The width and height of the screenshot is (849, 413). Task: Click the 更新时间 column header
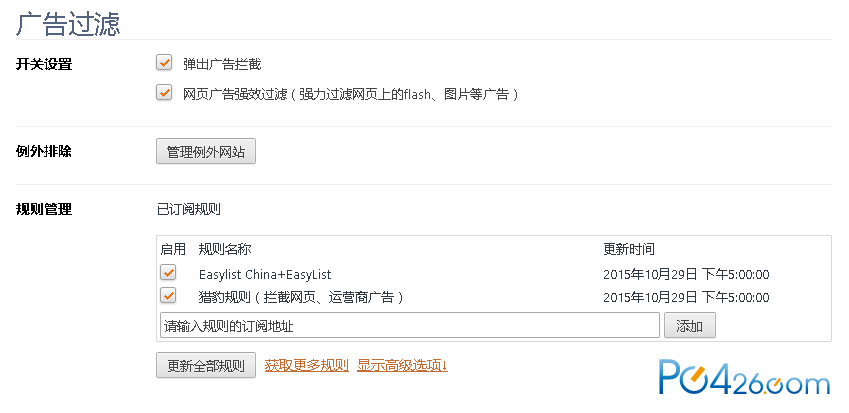pyautogui.click(x=629, y=249)
